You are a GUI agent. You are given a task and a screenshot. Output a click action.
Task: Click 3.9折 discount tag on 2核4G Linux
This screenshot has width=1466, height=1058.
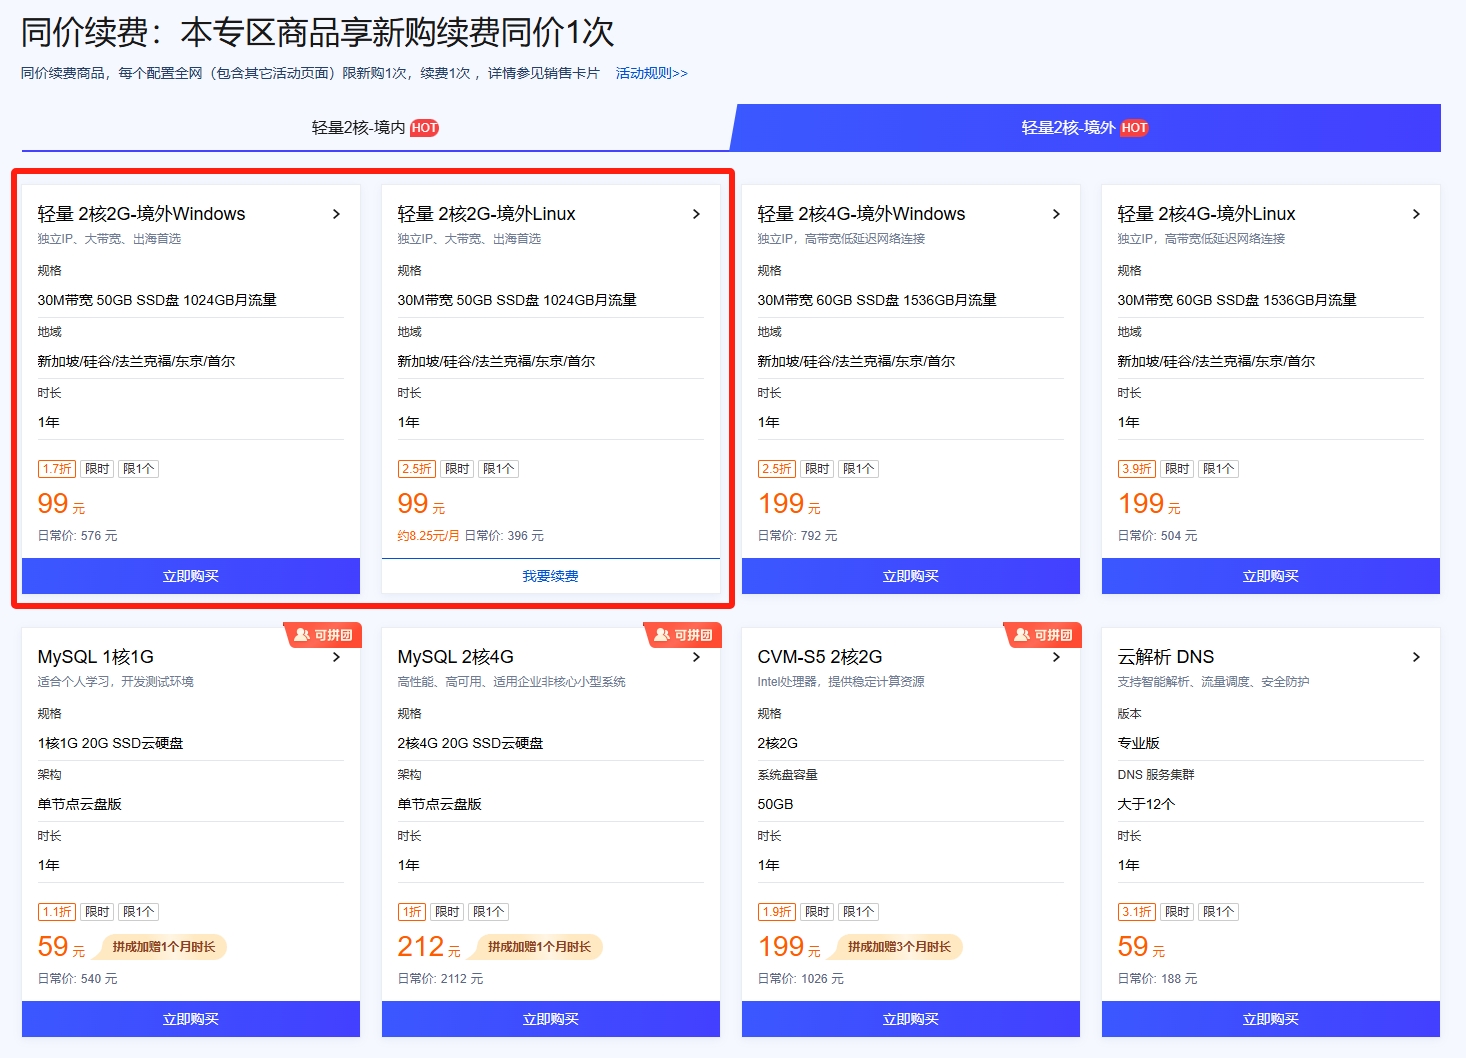(1137, 469)
